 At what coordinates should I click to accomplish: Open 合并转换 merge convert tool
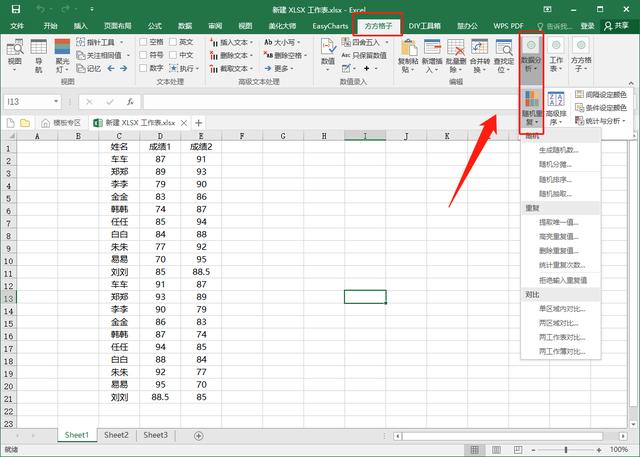(x=480, y=56)
